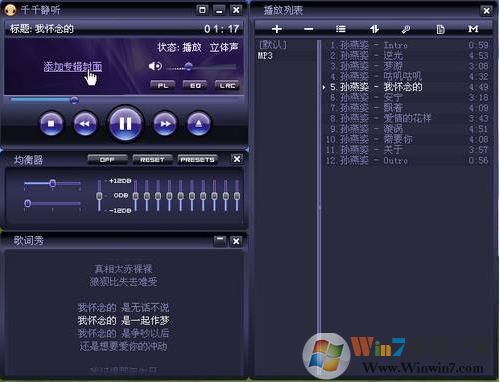
Task: Click the equalizer balance slider
Action: [52, 183]
